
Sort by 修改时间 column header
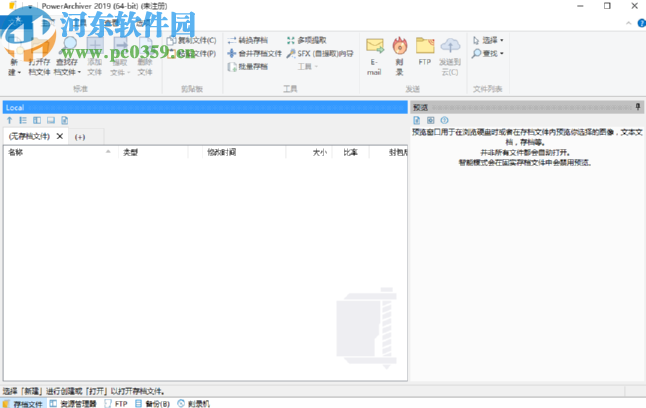point(244,152)
